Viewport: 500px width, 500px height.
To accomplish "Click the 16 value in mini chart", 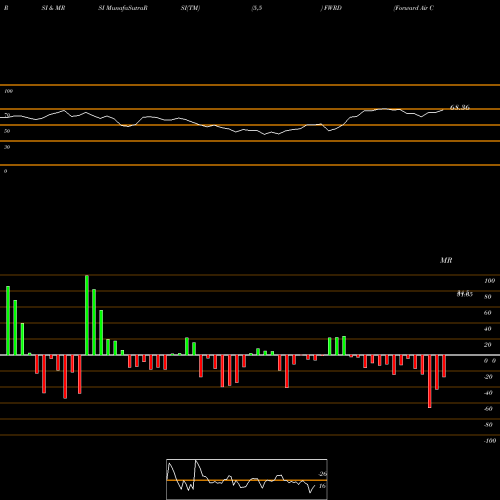I will click(322, 486).
